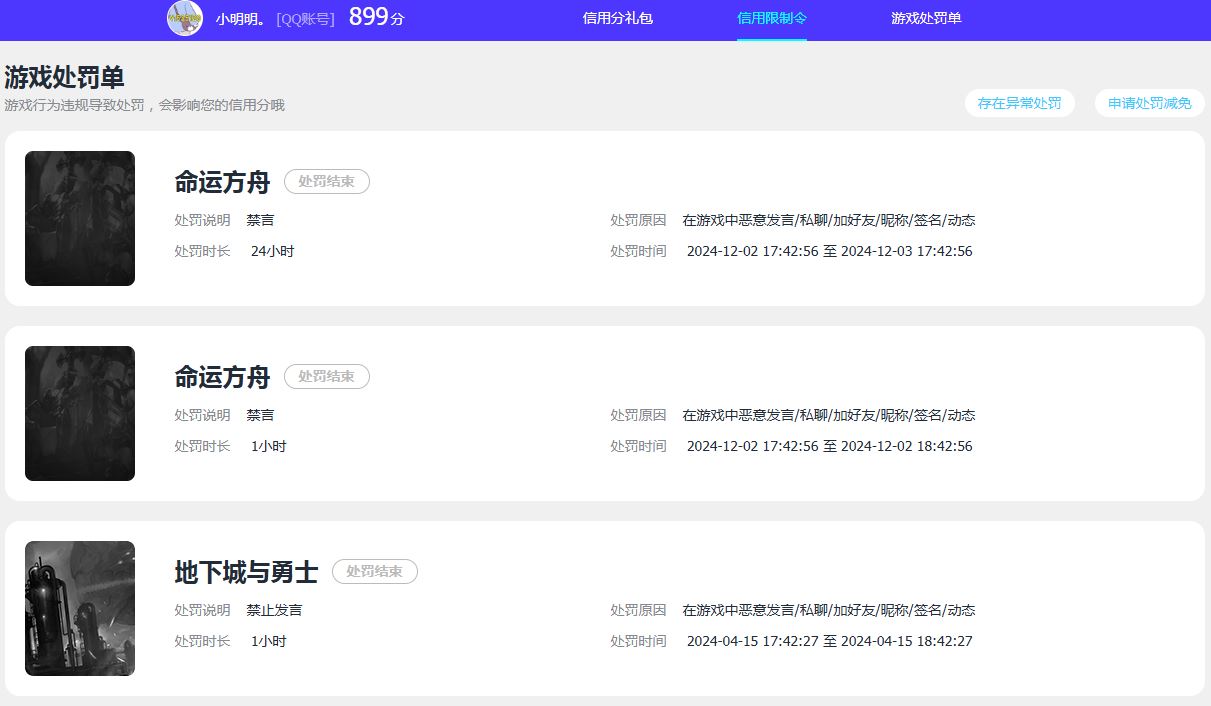This screenshot has height=706, width=1211.
Task: Switch to the 信用限制令 tab
Action: [771, 18]
